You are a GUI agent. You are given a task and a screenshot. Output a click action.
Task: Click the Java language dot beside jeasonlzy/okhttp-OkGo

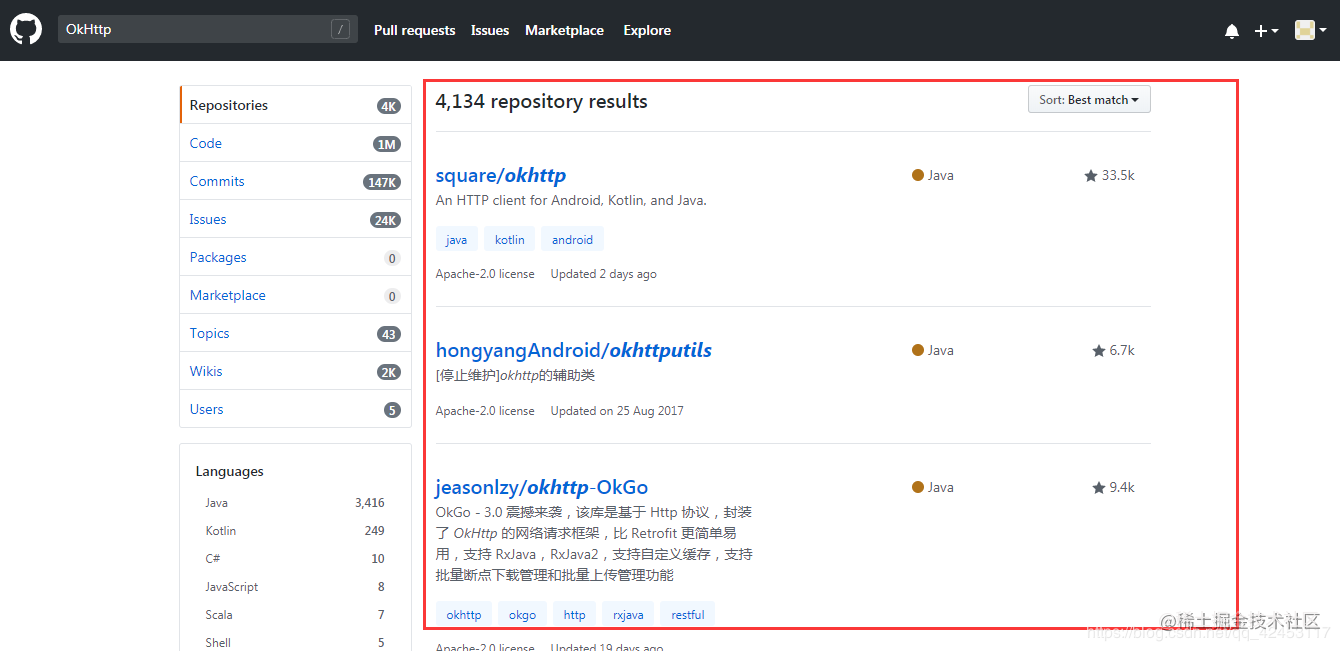[x=917, y=487]
